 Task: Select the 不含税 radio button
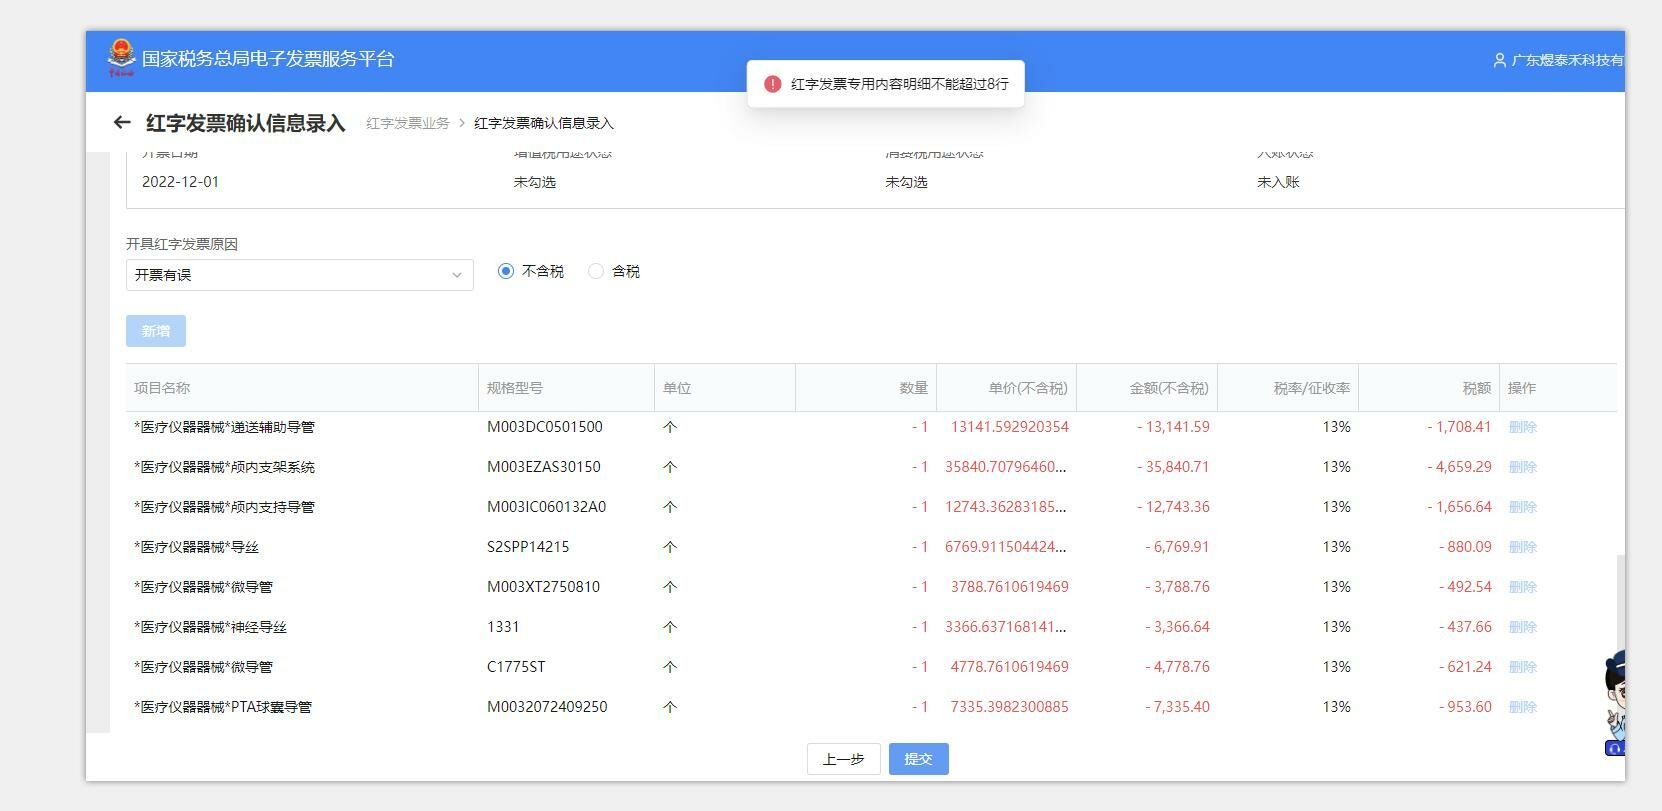tap(506, 272)
